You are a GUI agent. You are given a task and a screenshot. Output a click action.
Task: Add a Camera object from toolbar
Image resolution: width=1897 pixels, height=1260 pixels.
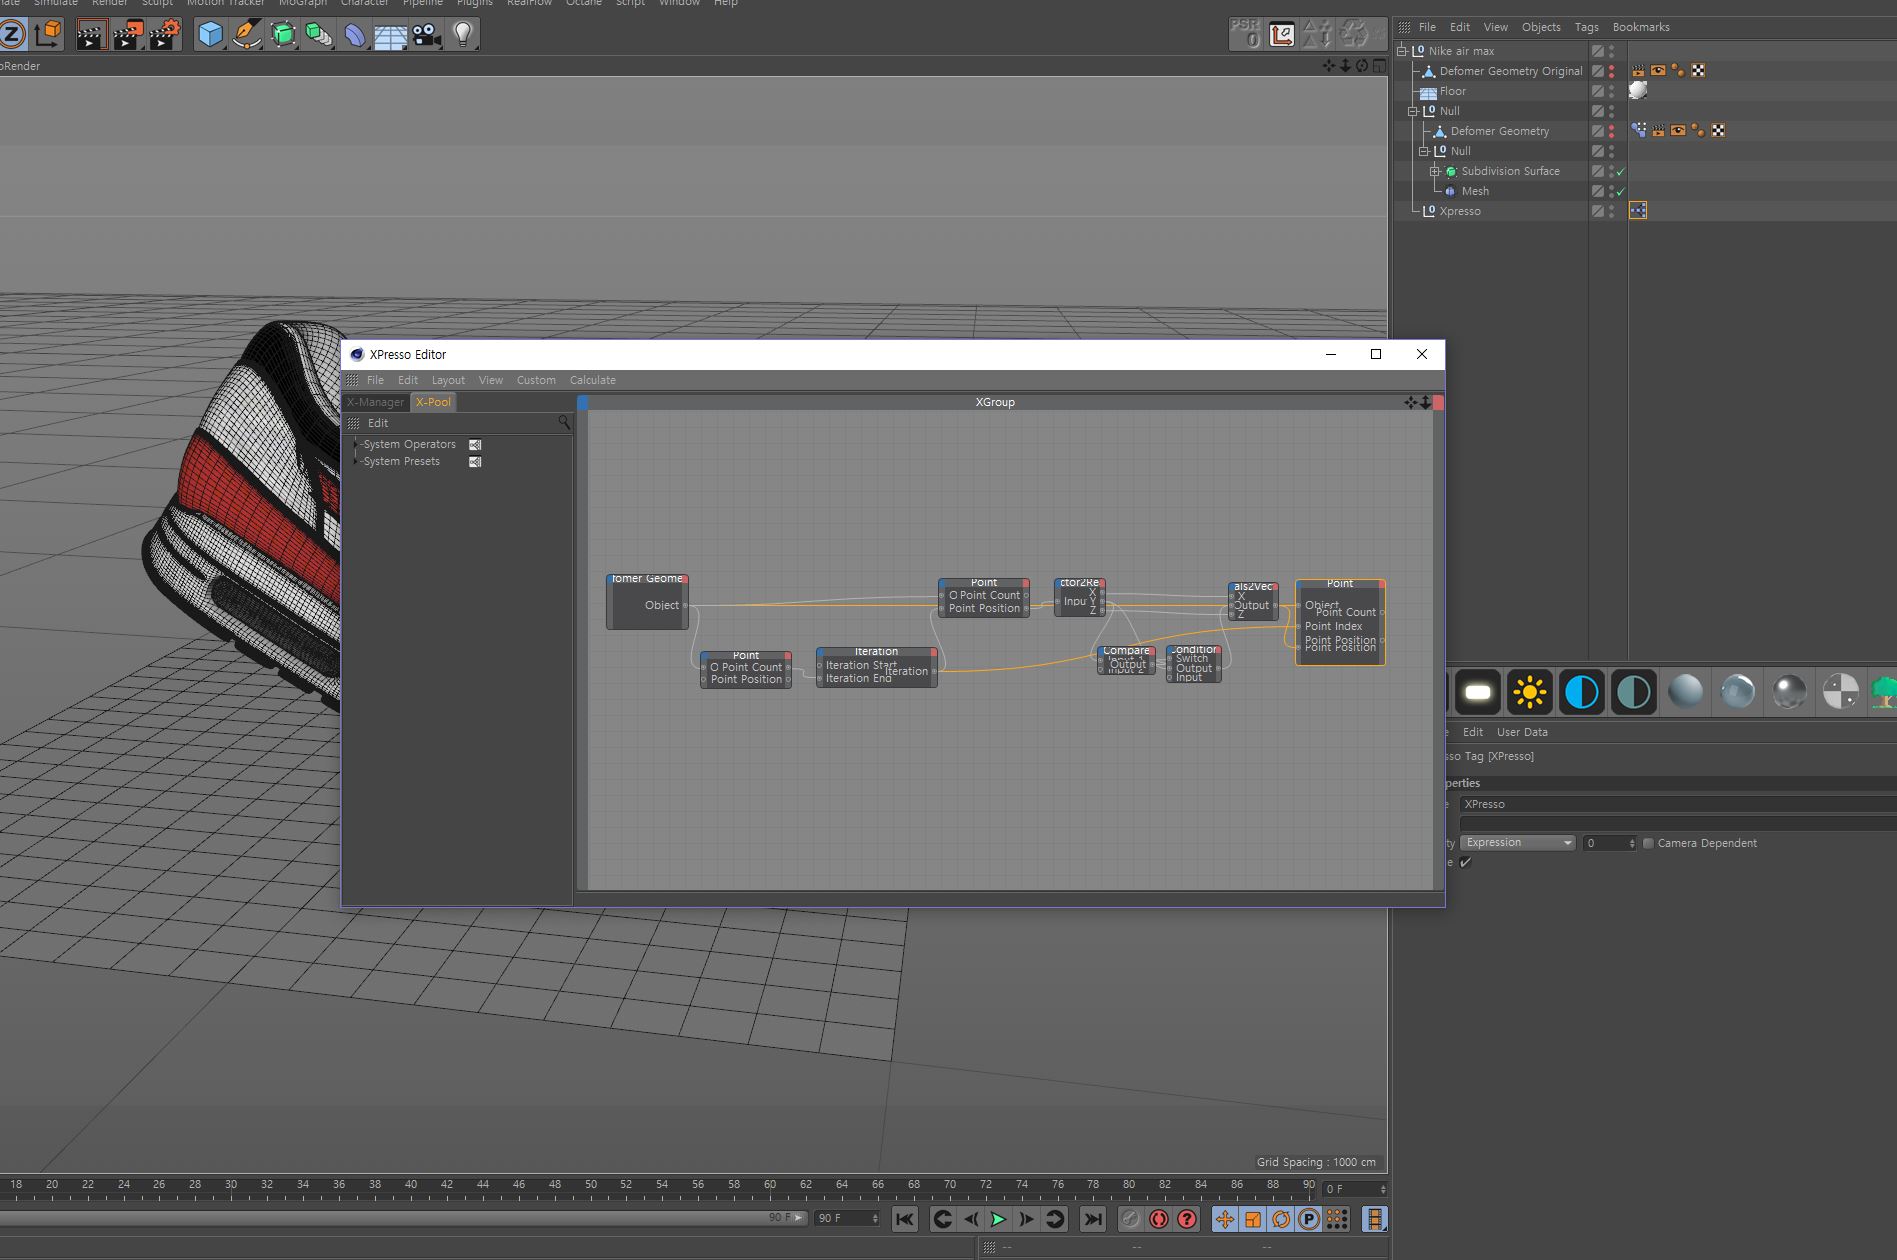click(426, 35)
